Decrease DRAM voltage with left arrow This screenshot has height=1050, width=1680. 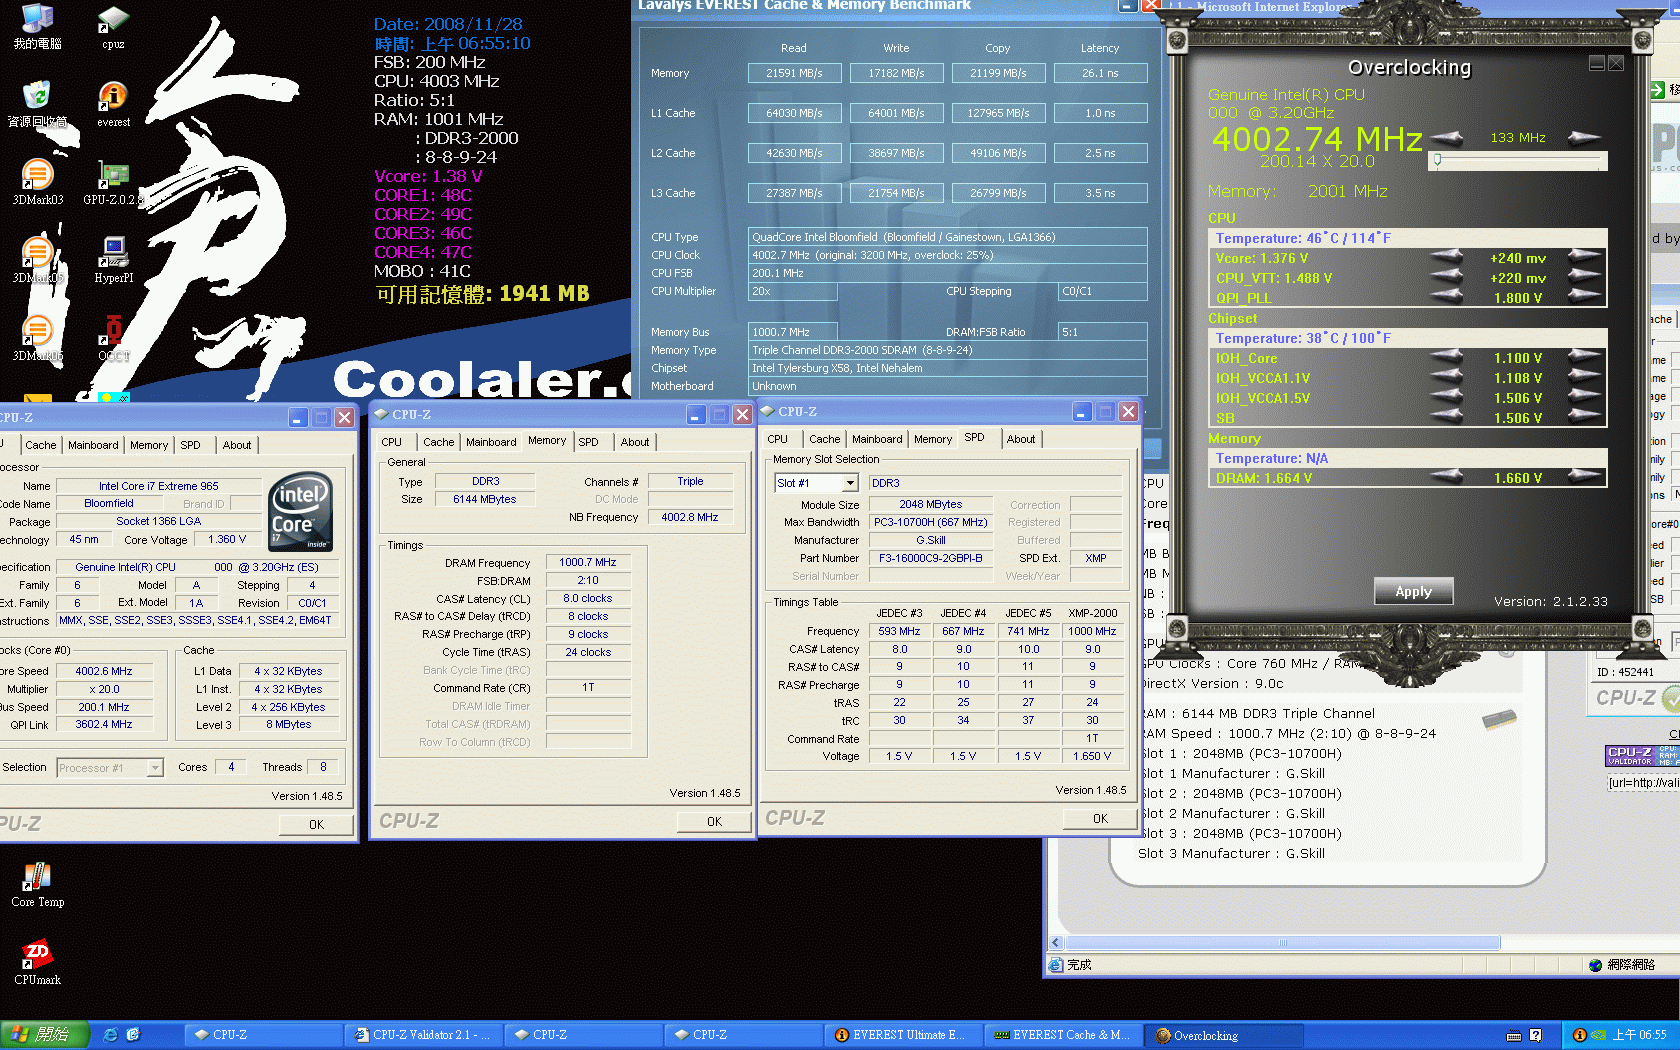tap(1446, 478)
